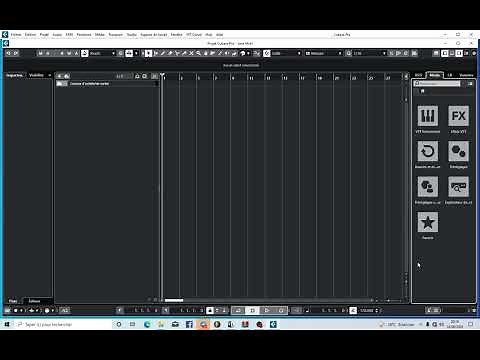Screen dimensions: 480x360
Task: Toggle the left zone visibility button
Action: pyautogui.click(x=445, y=53)
